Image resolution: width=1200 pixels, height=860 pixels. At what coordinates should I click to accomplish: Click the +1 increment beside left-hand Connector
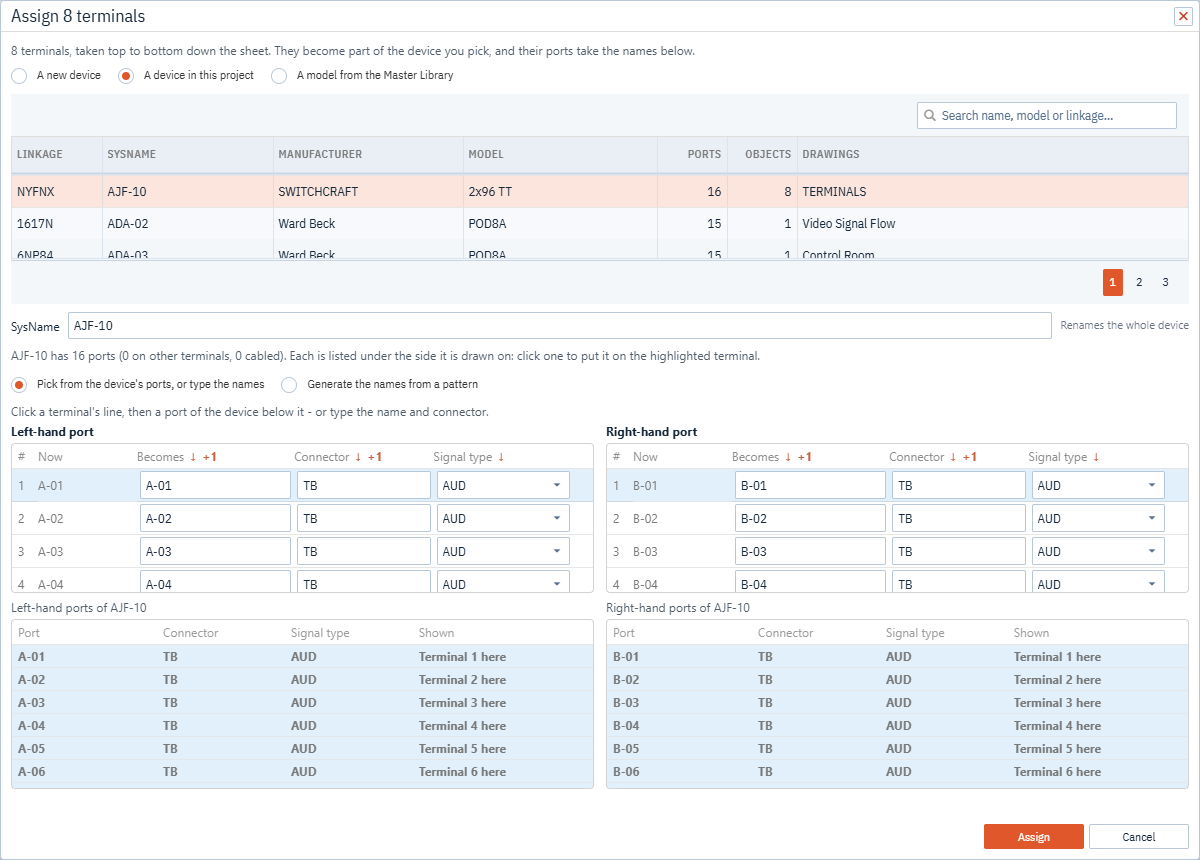375,457
